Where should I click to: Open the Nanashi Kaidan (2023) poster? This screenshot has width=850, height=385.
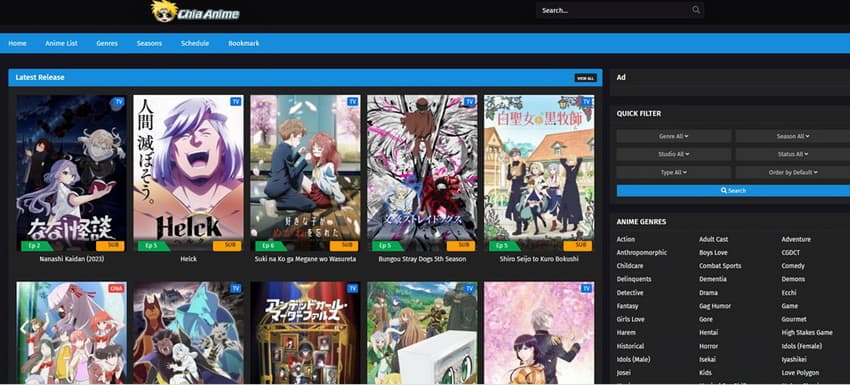coord(71,173)
